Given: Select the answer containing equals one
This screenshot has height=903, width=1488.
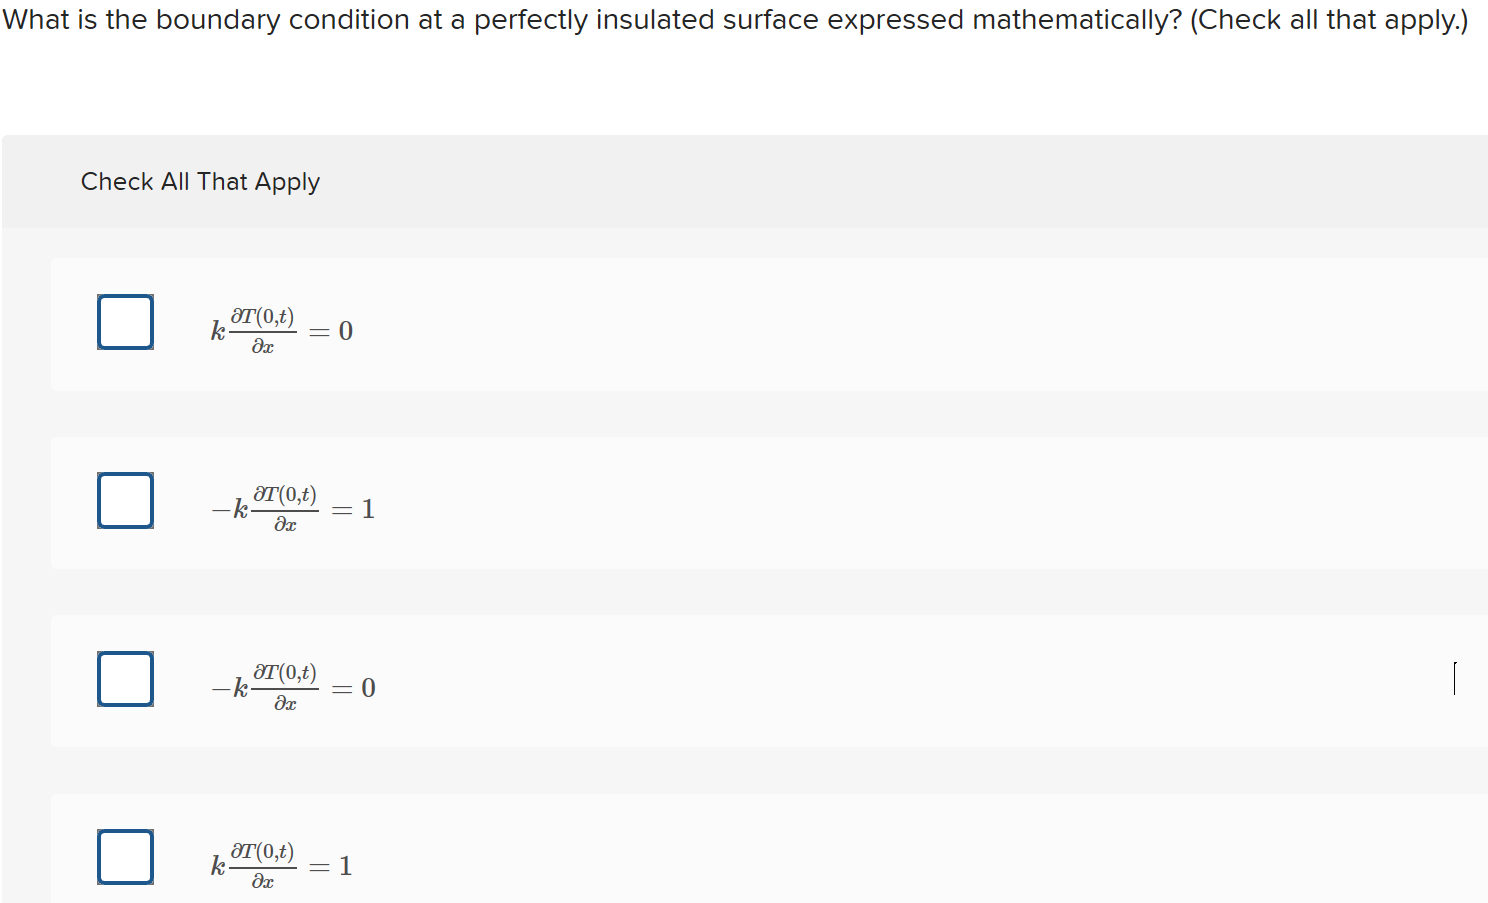Looking at the screenshot, I should coord(293,508).
